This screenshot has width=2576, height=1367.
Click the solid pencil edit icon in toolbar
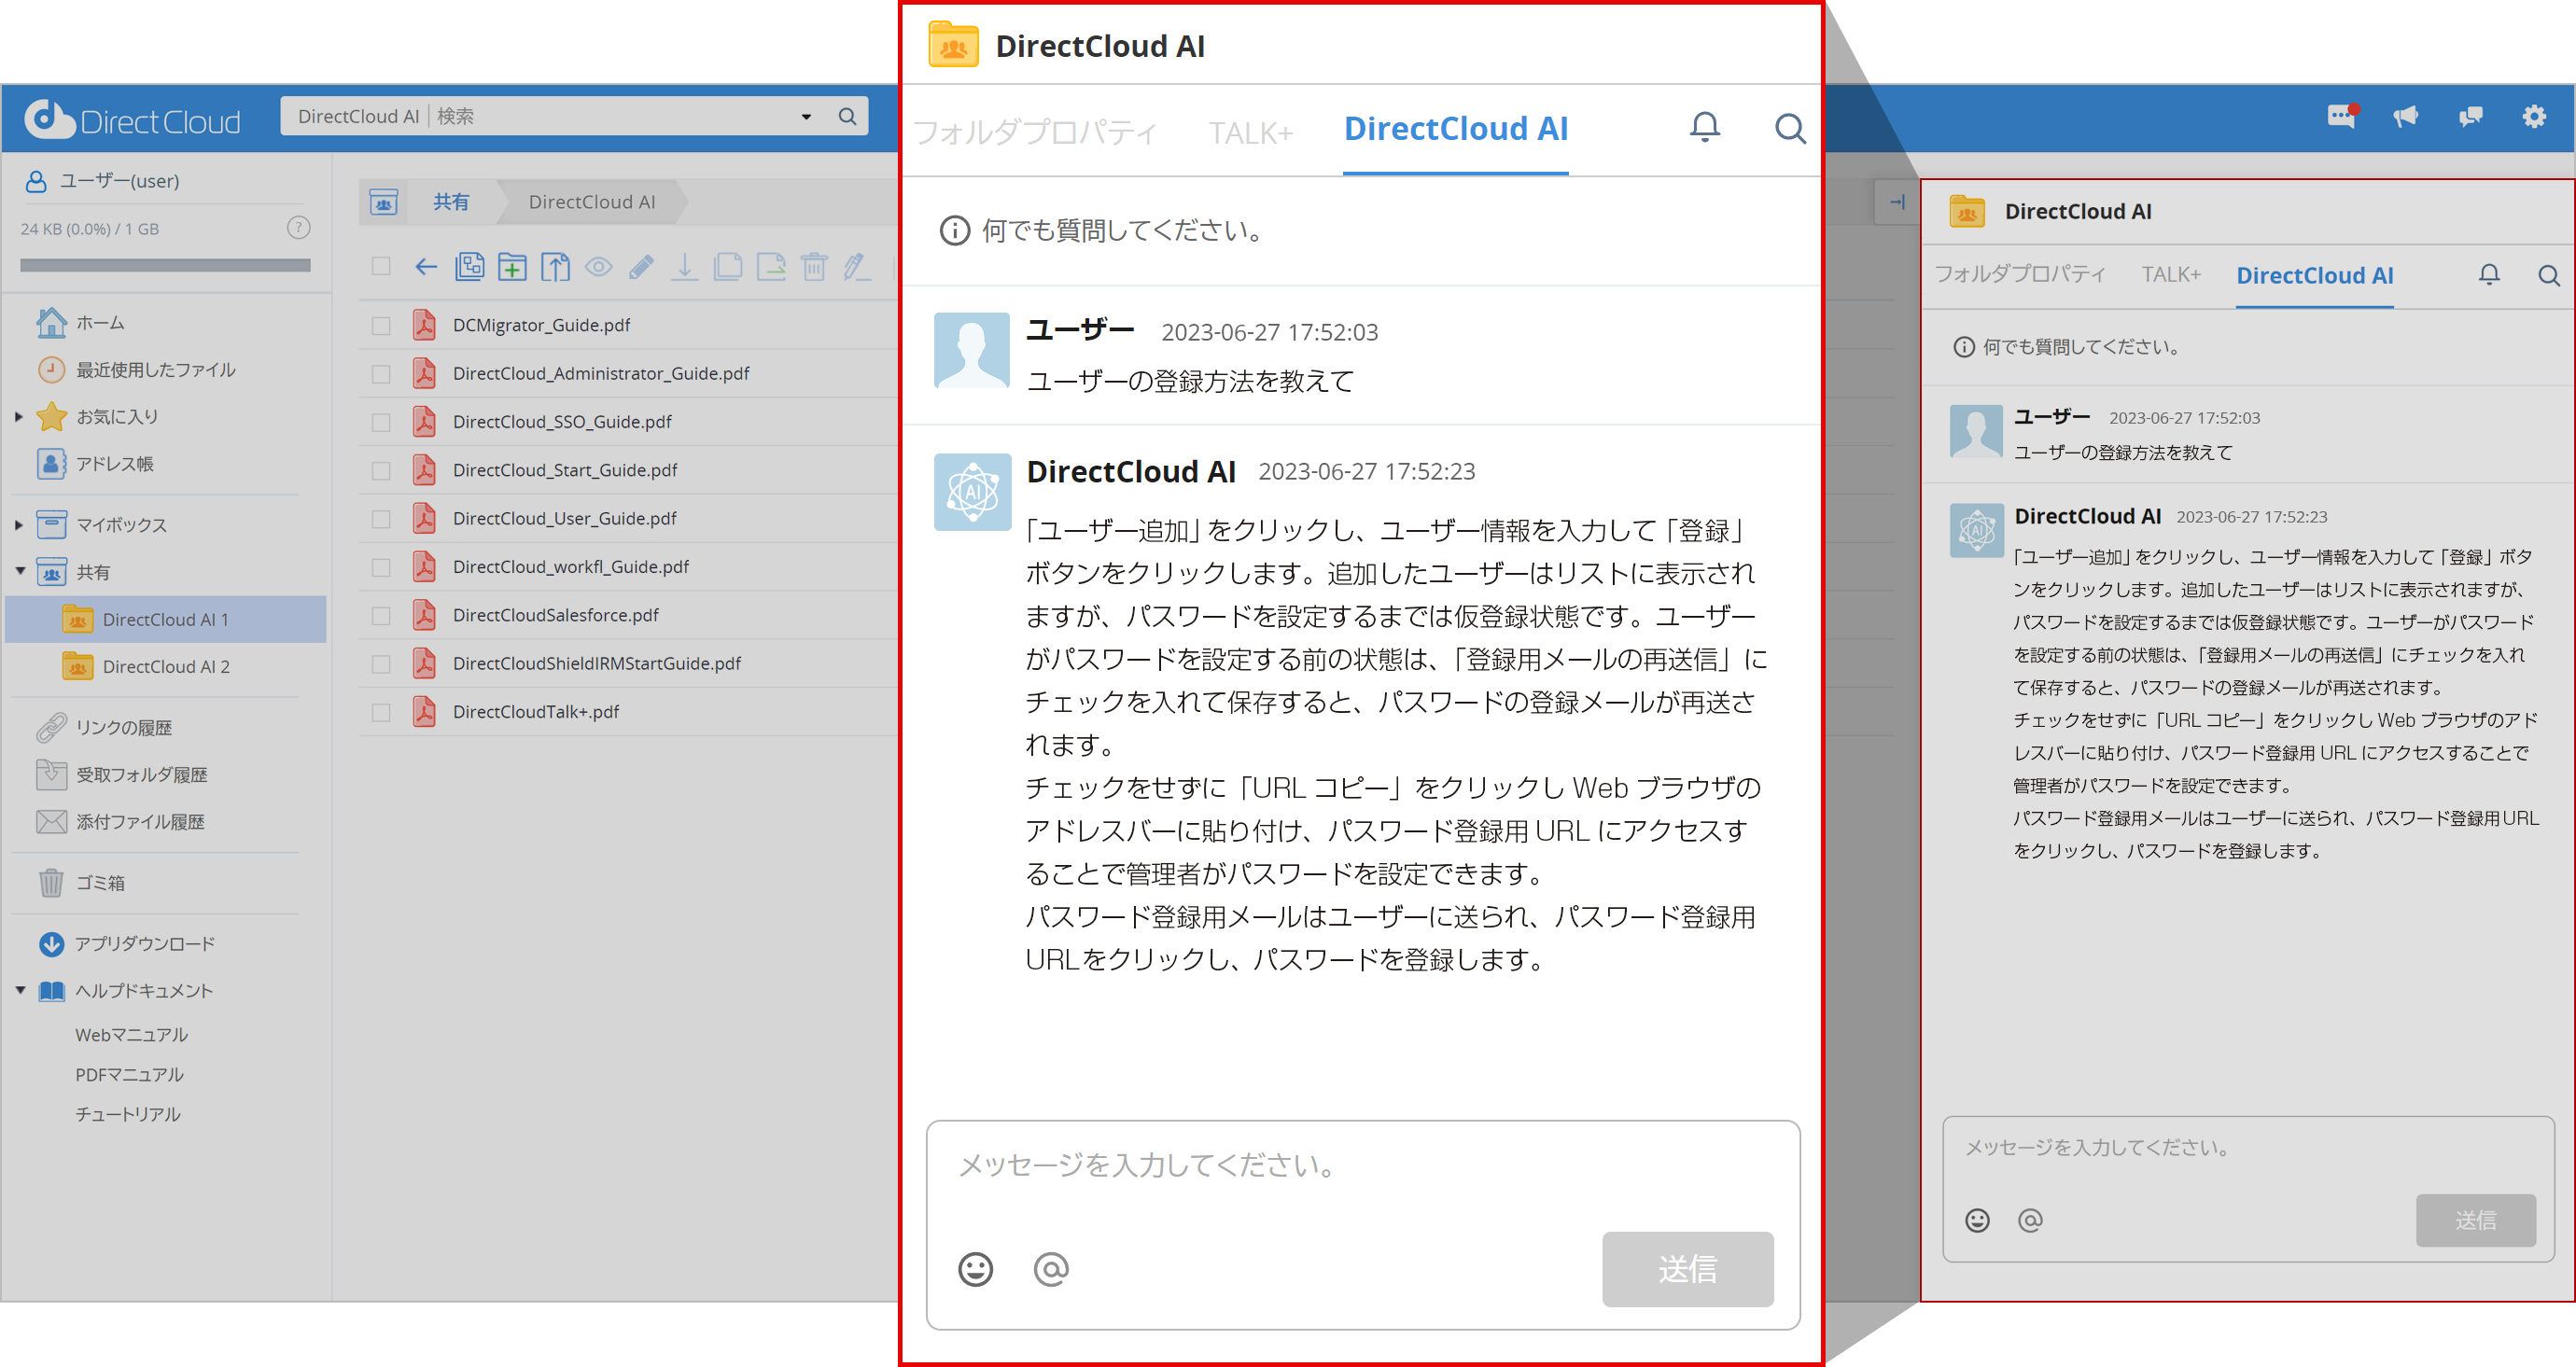click(642, 267)
